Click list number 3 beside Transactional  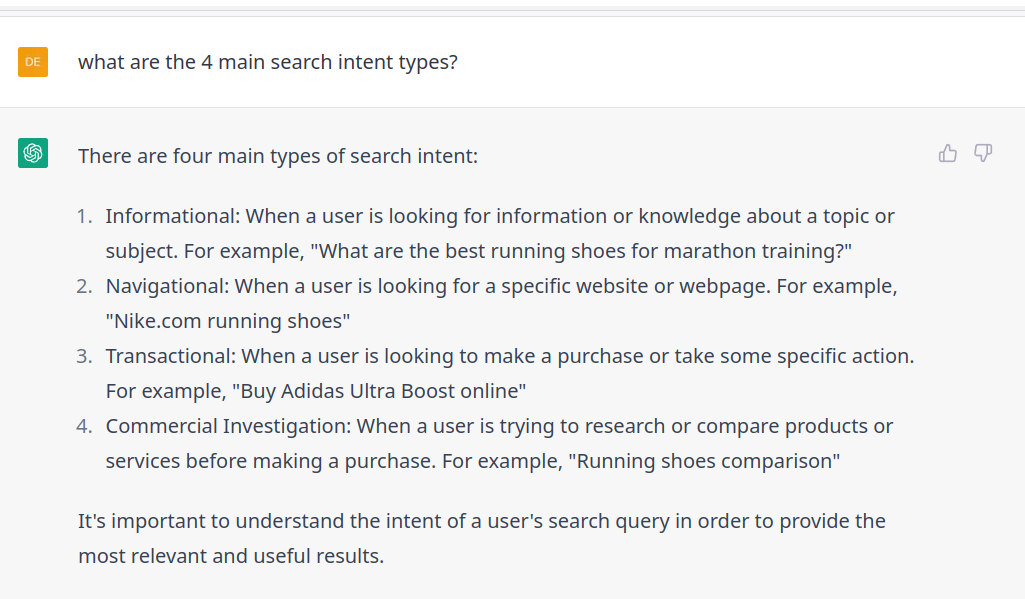click(x=85, y=356)
